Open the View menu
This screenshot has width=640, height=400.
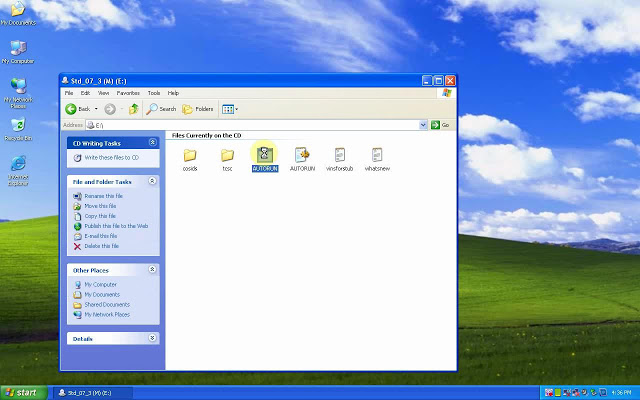click(103, 93)
